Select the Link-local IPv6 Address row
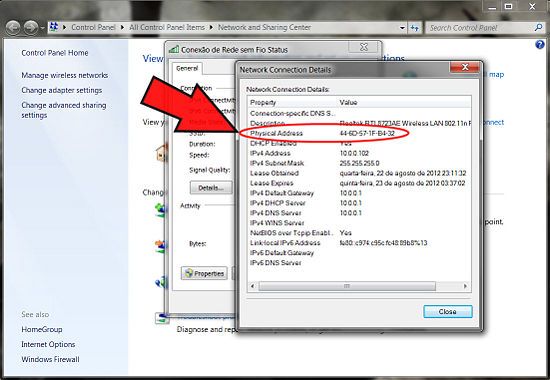The height and width of the screenshot is (380, 550). click(x=359, y=243)
